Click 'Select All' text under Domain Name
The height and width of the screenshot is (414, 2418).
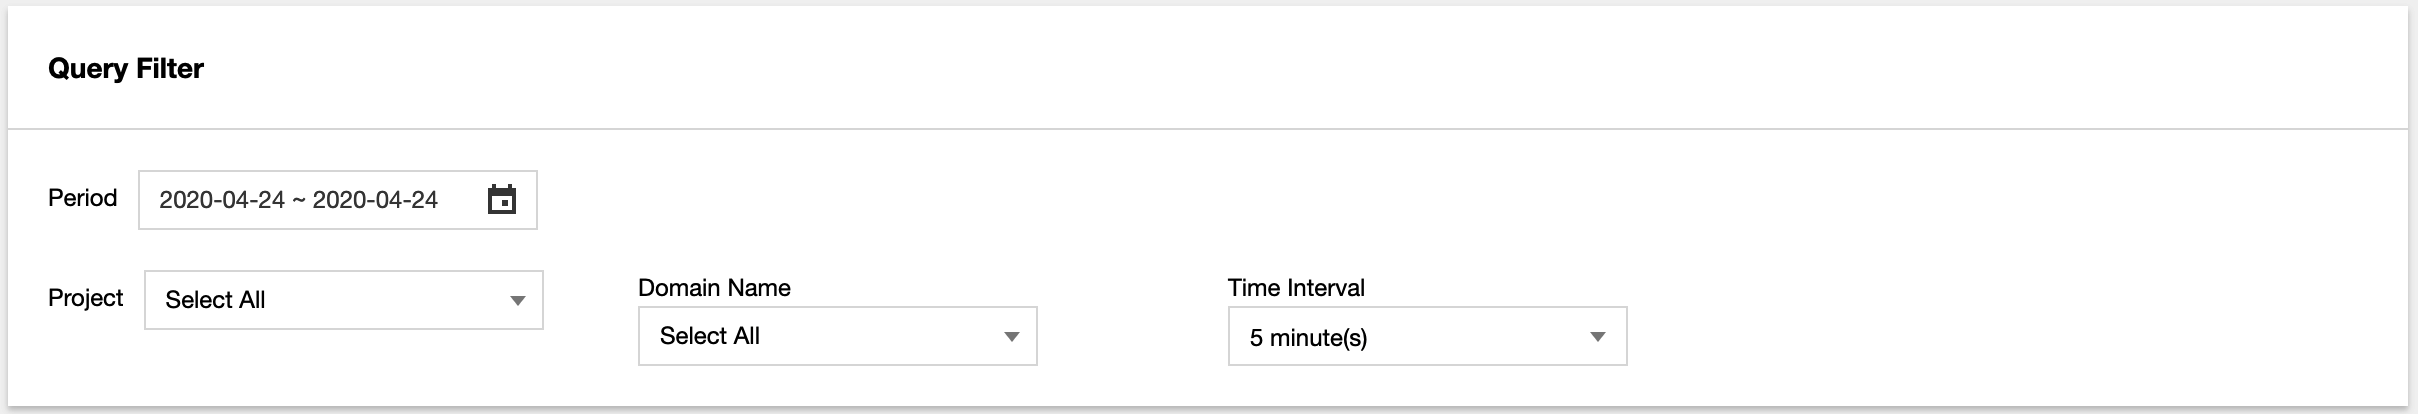(710, 336)
